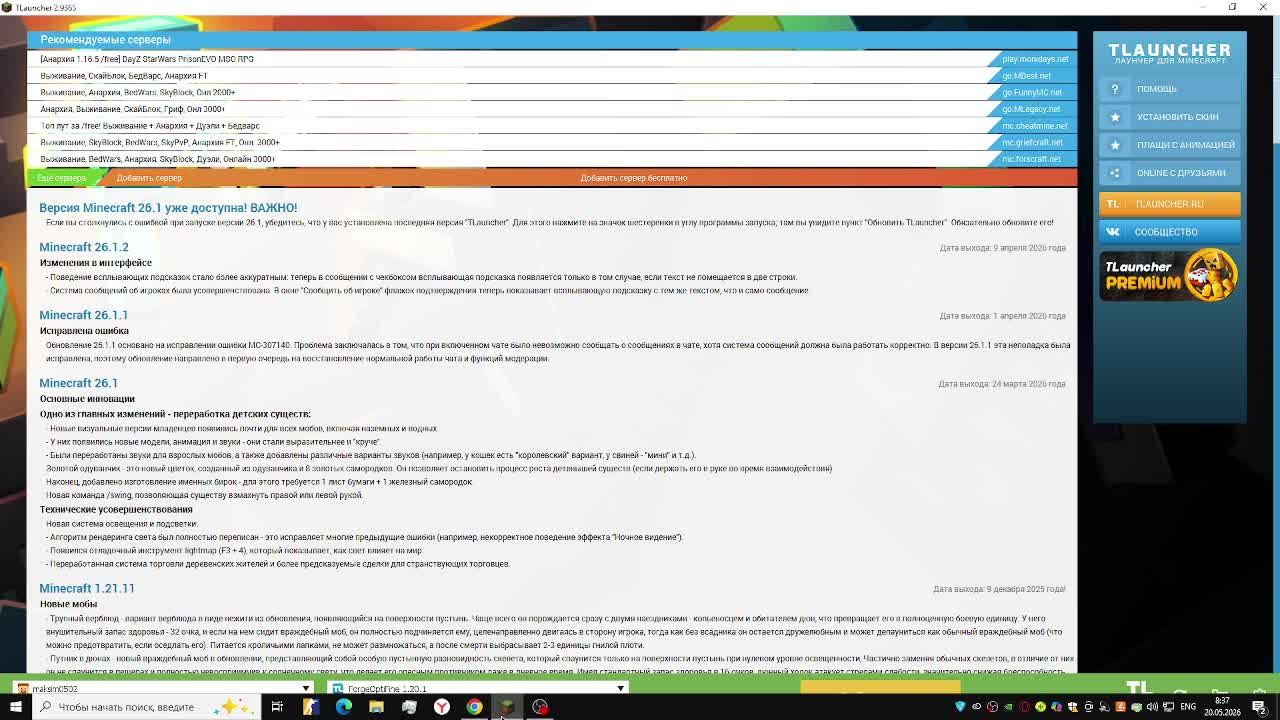
Task: Open File Explorer from the taskbar
Action: coord(376,707)
